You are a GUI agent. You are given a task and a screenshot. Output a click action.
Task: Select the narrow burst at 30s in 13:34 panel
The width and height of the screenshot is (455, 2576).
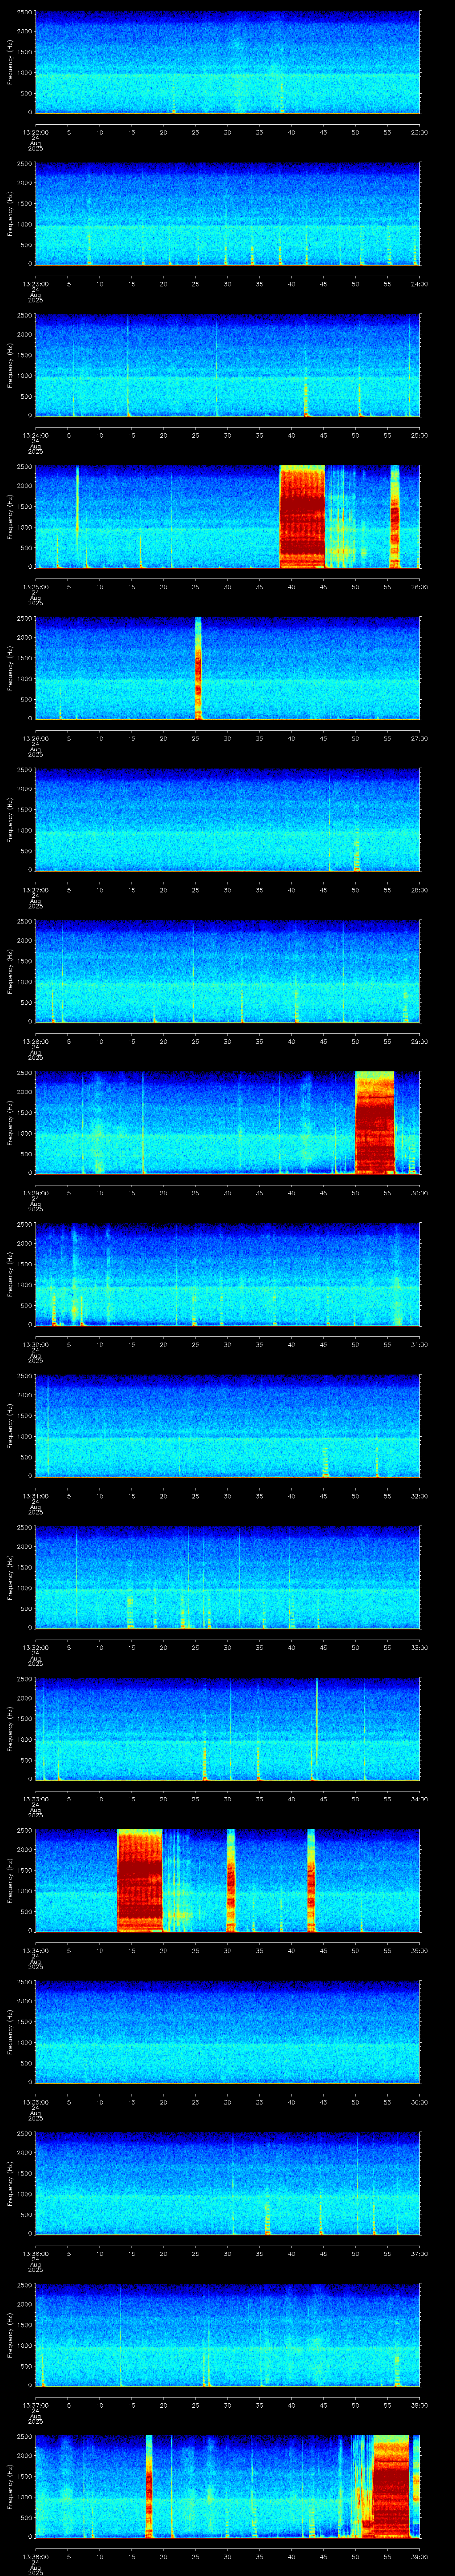[231, 1880]
